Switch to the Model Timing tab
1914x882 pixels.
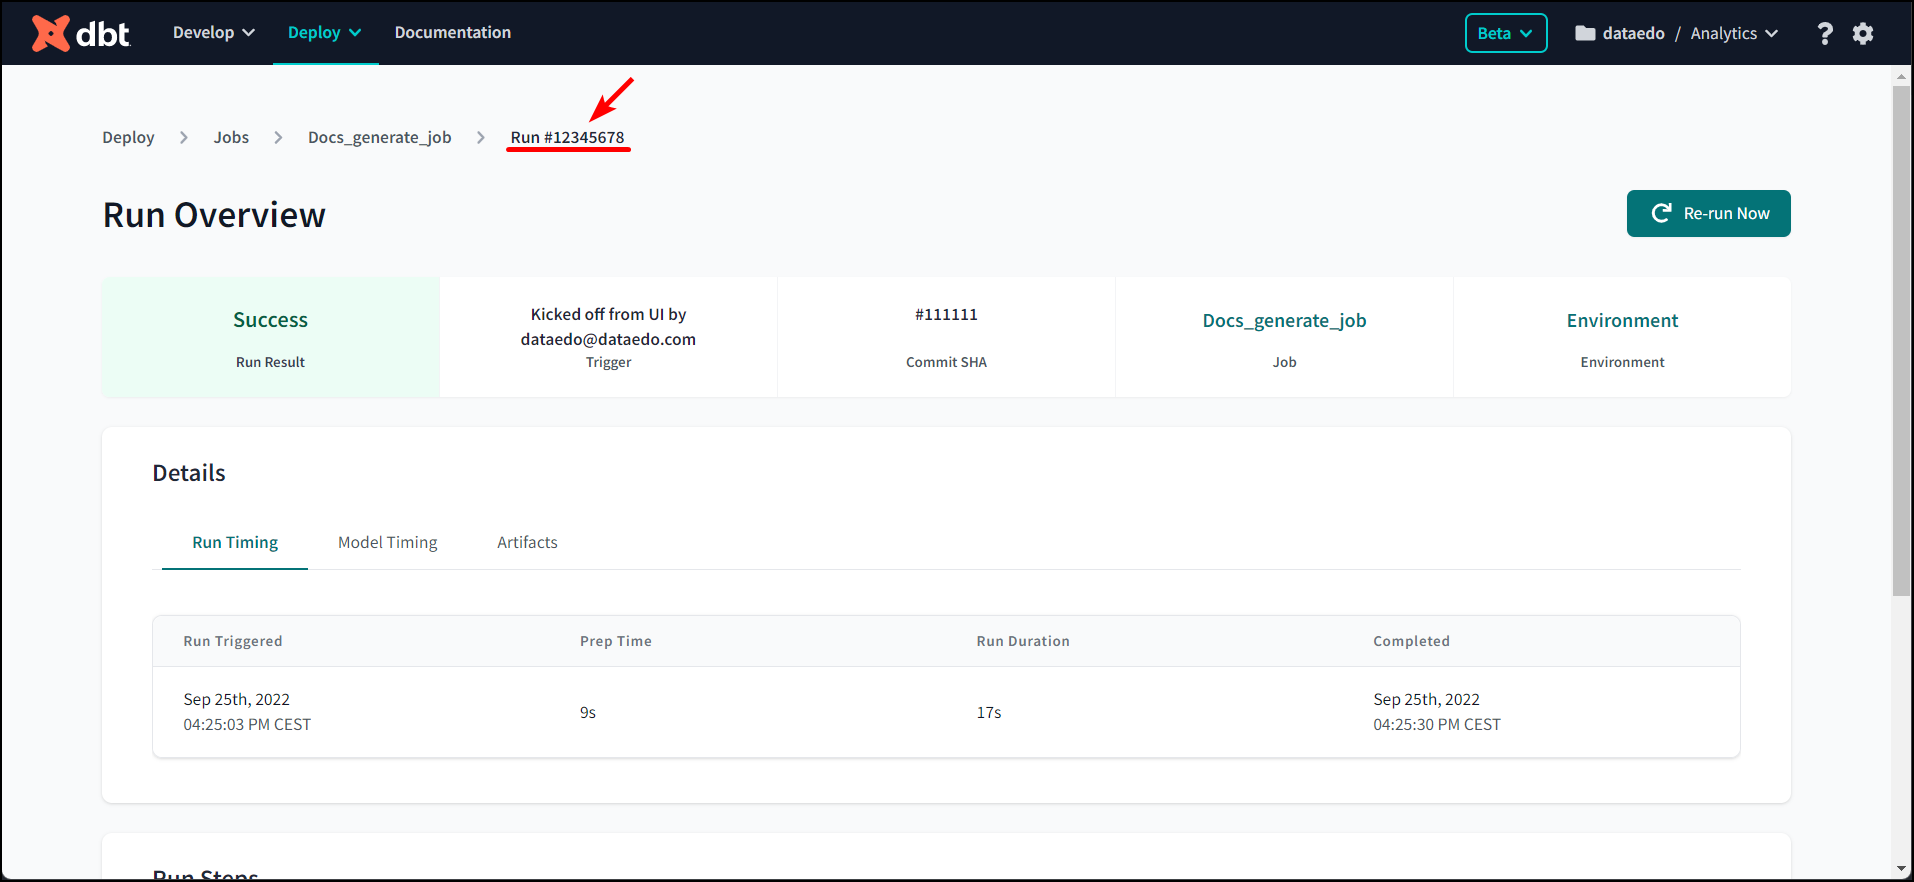click(387, 542)
